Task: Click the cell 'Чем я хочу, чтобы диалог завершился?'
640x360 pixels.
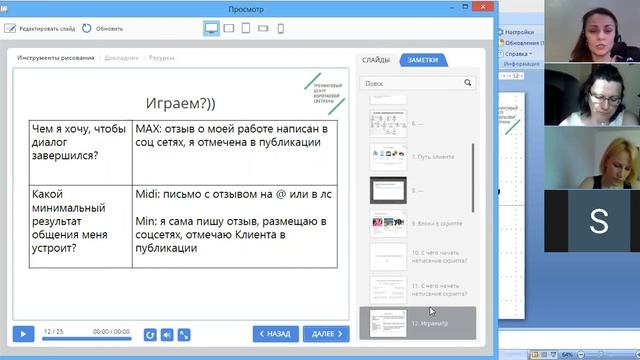Action: pyautogui.click(x=81, y=153)
